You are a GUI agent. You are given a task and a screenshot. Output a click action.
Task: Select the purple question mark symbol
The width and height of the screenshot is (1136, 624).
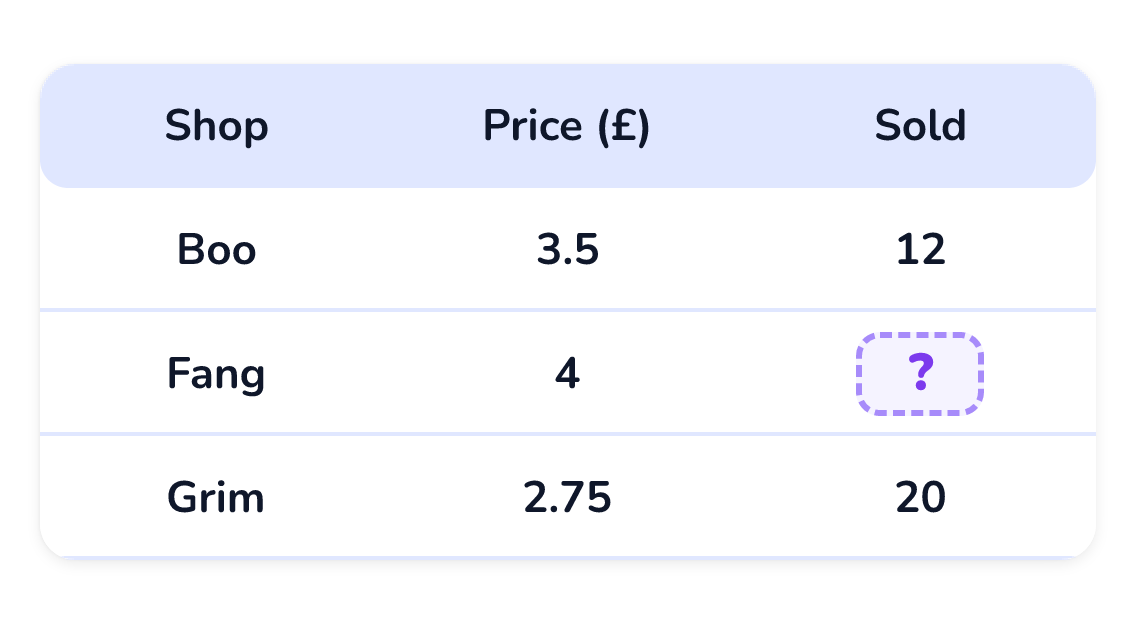(920, 373)
